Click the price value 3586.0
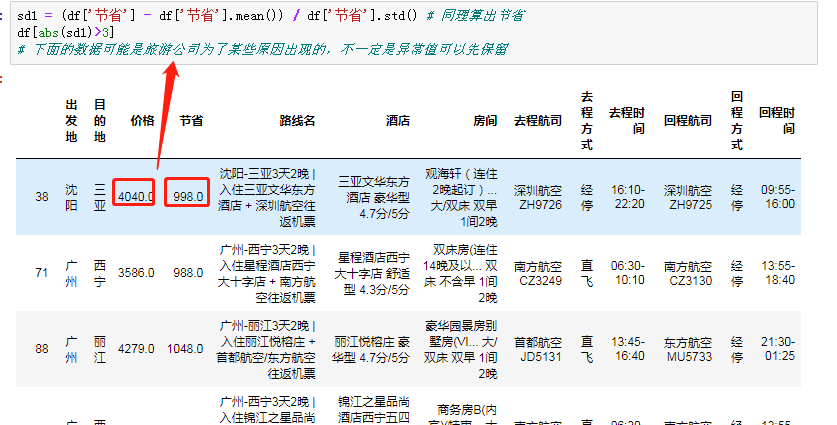This screenshot has height=425, width=837. tap(136, 273)
